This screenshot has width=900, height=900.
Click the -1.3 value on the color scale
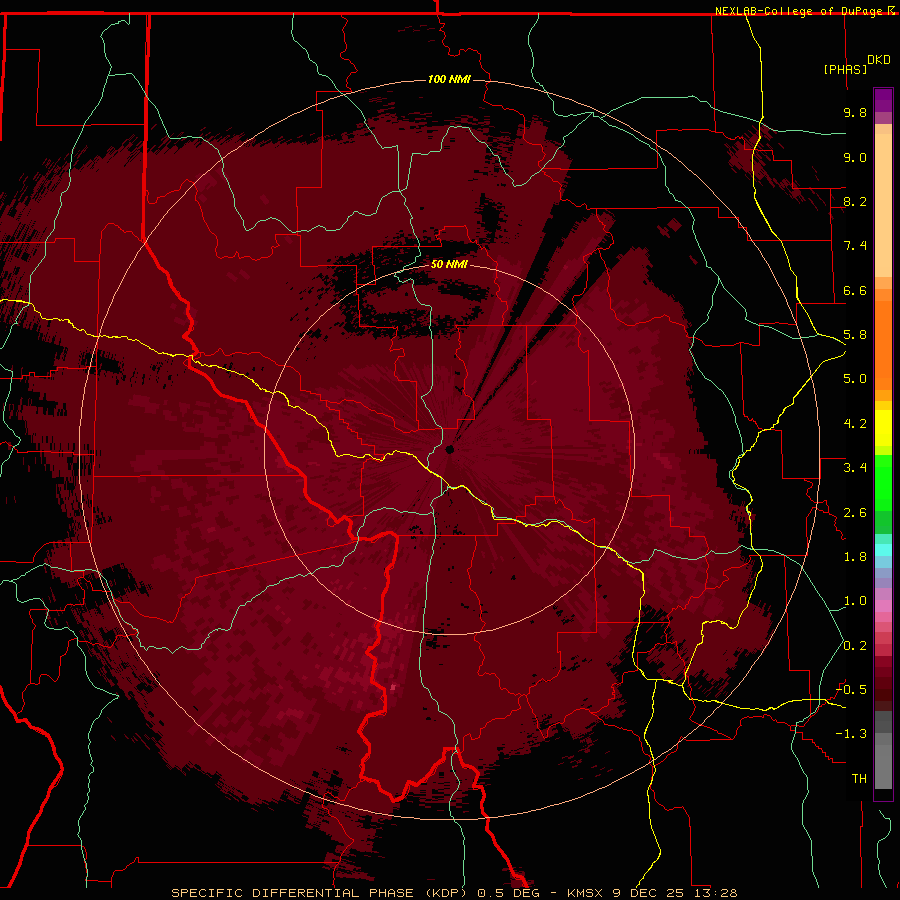(x=851, y=734)
